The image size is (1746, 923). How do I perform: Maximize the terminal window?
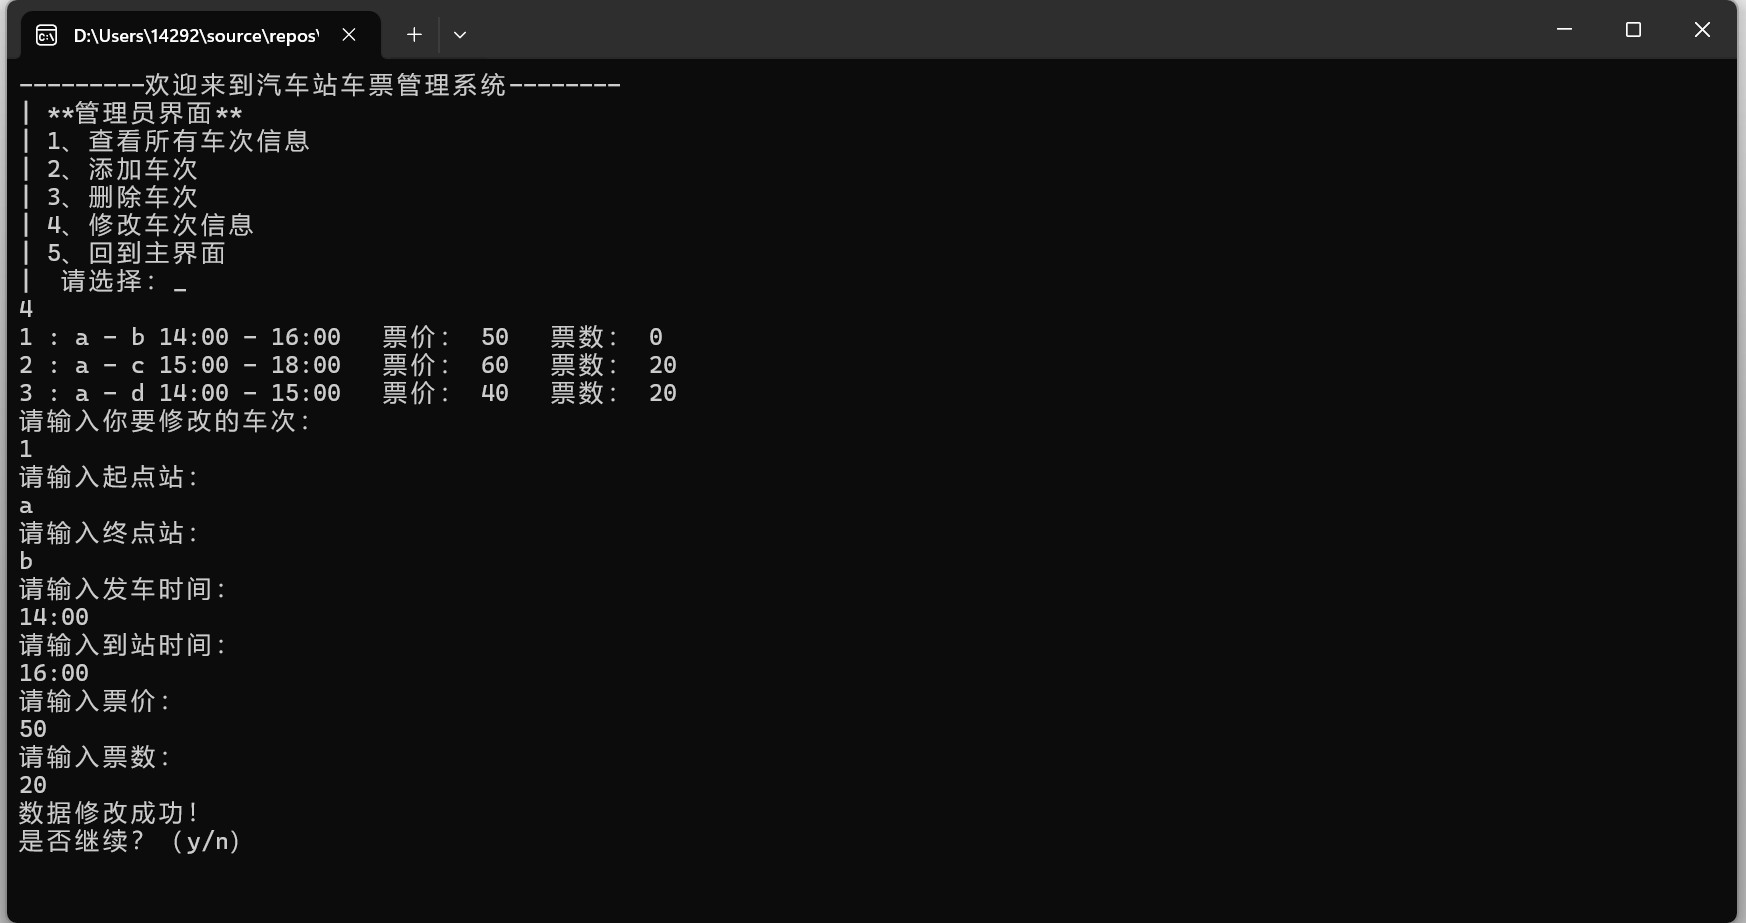[x=1633, y=30]
